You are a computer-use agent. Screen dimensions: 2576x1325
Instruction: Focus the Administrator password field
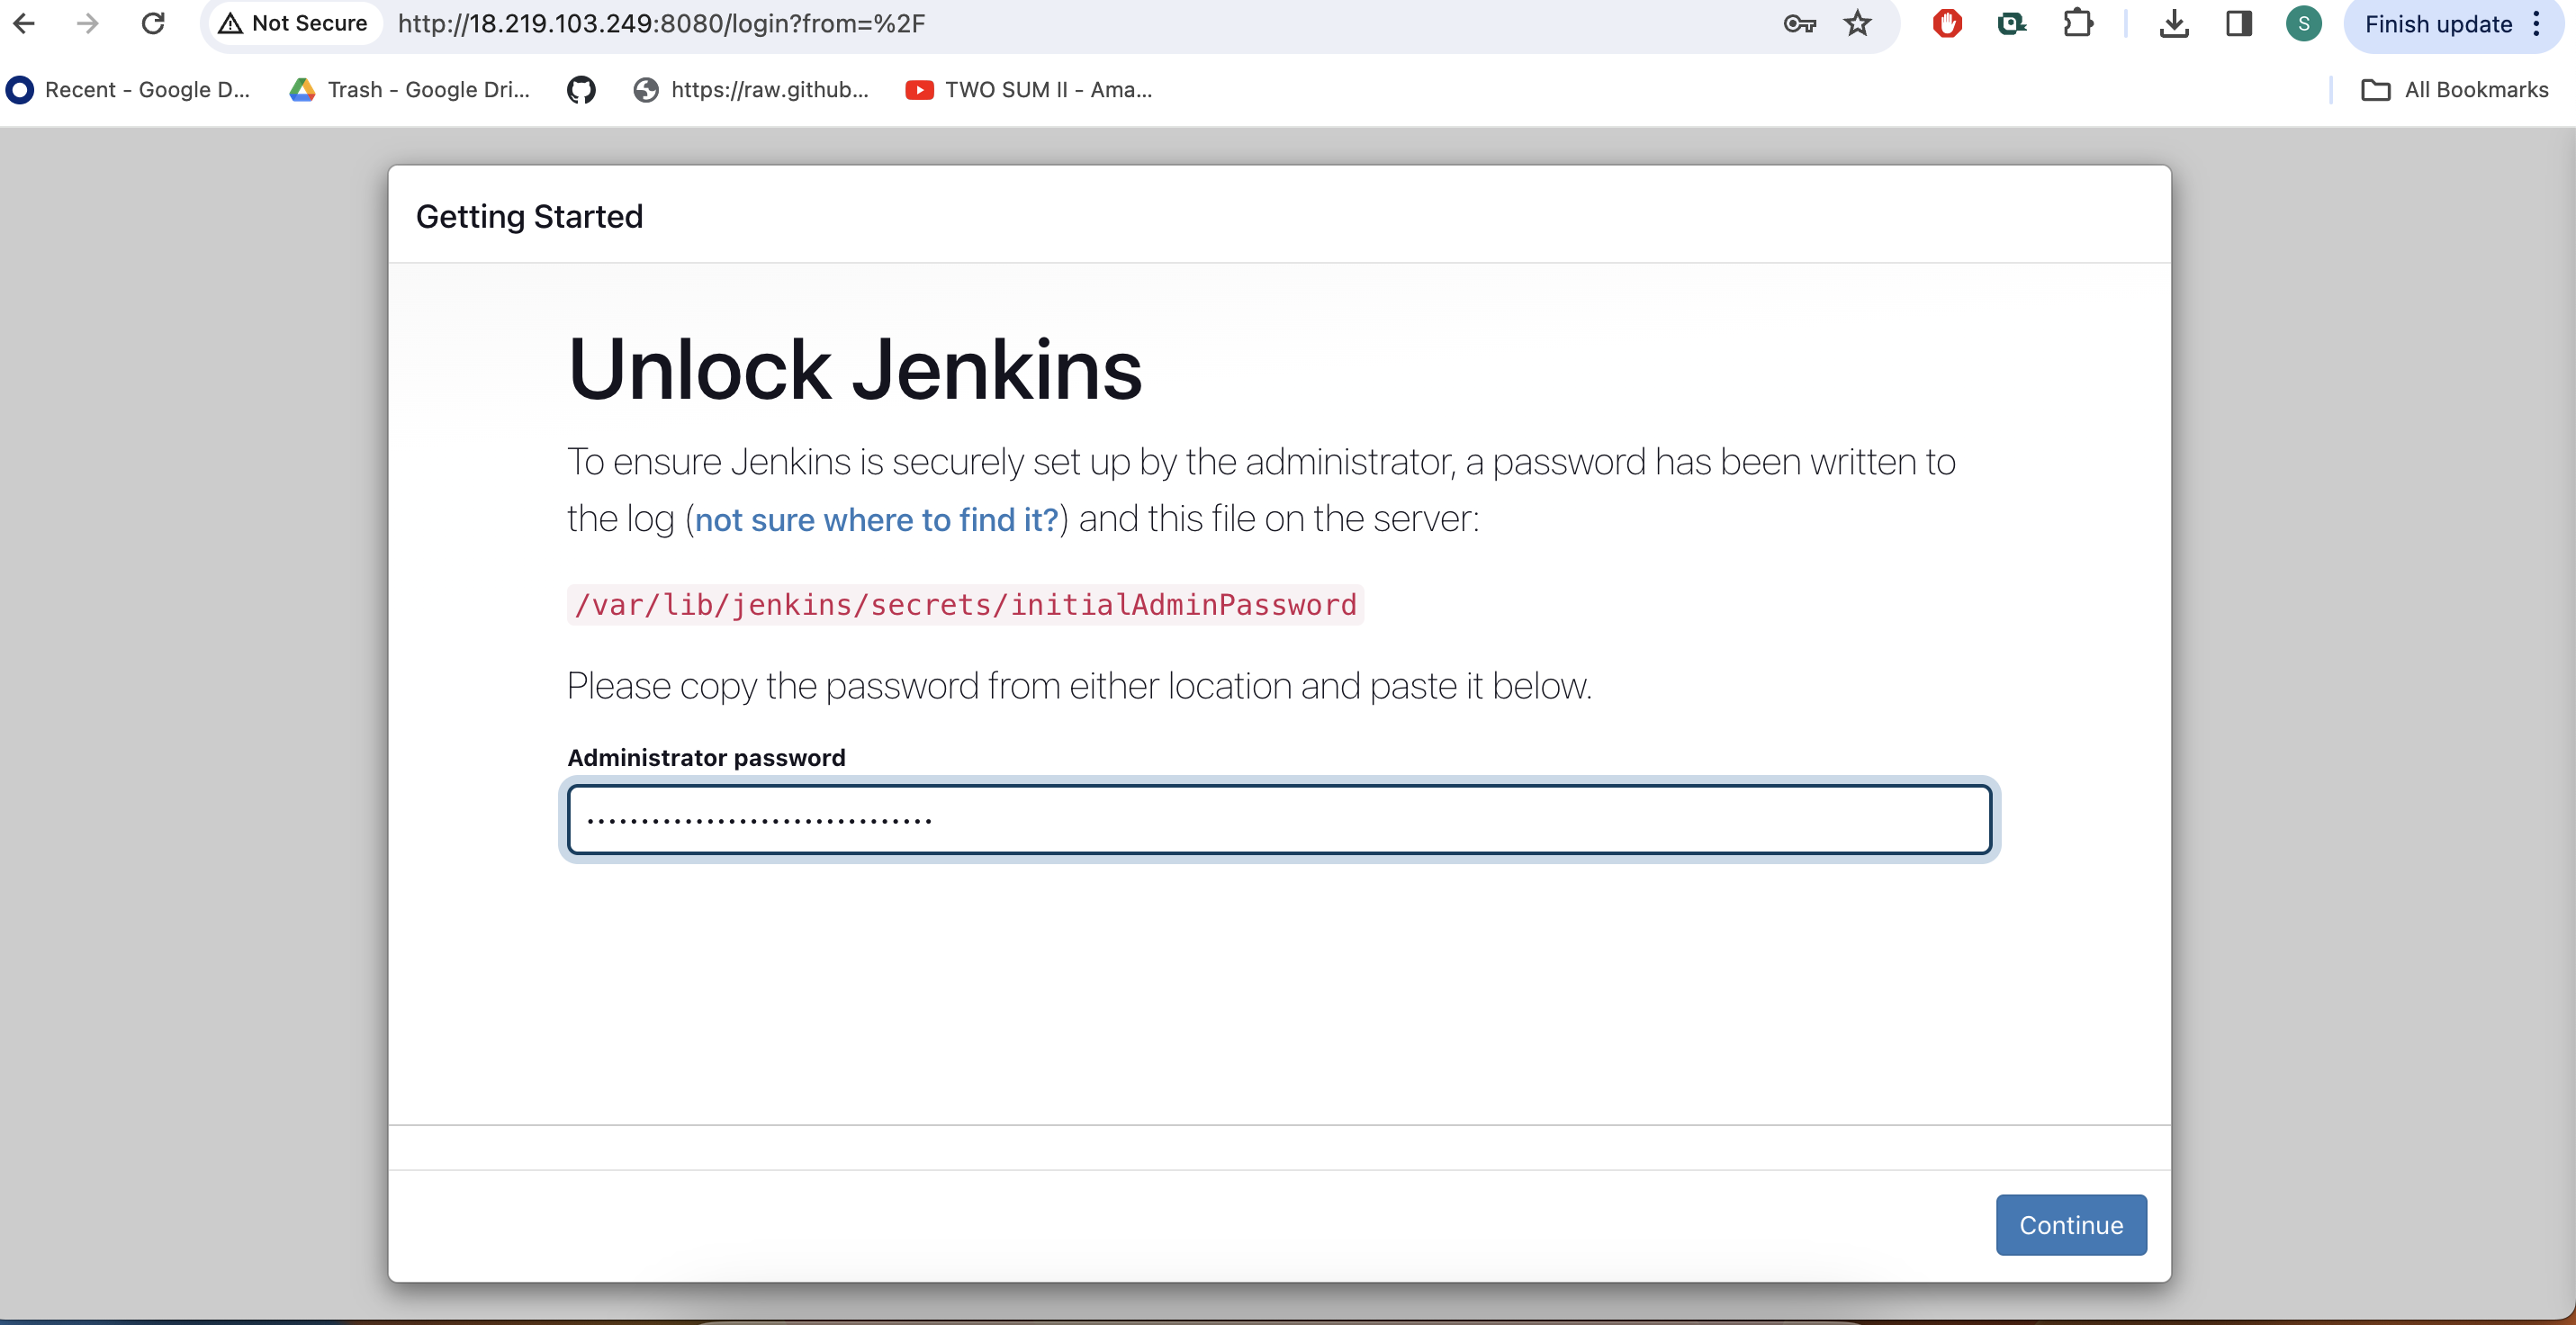point(1279,820)
